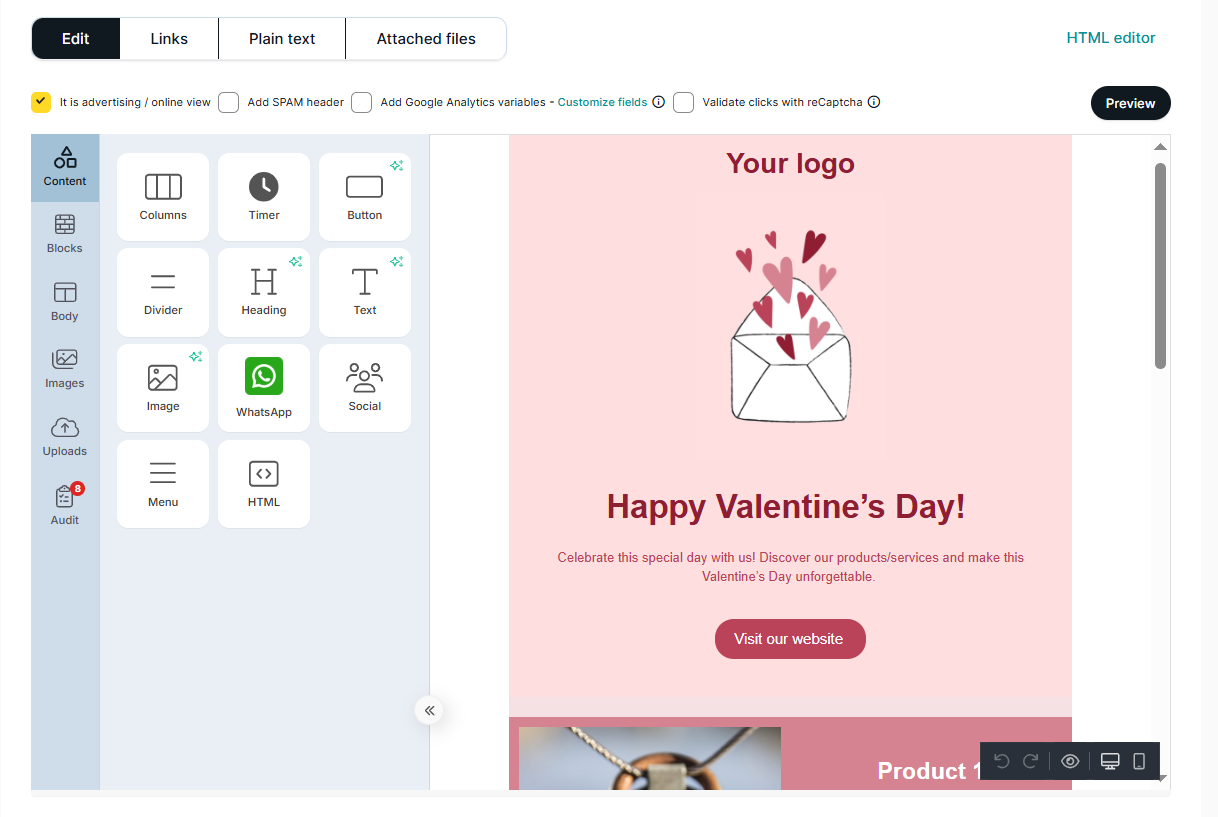Pick the HTML code element

264,484
